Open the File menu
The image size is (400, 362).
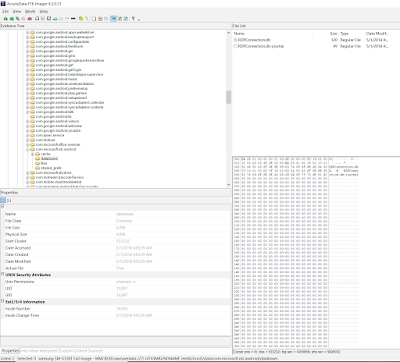[6, 11]
